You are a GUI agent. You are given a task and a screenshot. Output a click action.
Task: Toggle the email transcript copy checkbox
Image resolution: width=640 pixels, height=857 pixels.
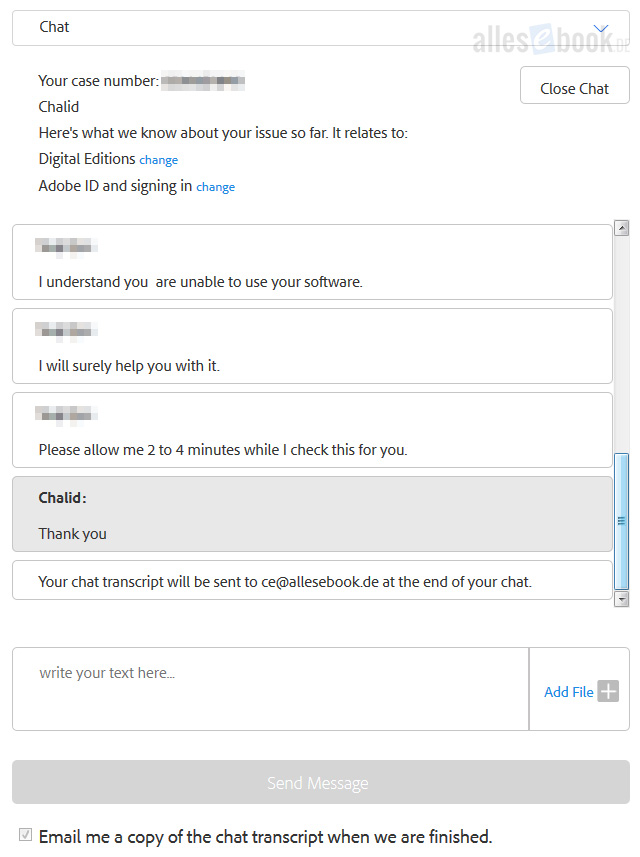25,835
